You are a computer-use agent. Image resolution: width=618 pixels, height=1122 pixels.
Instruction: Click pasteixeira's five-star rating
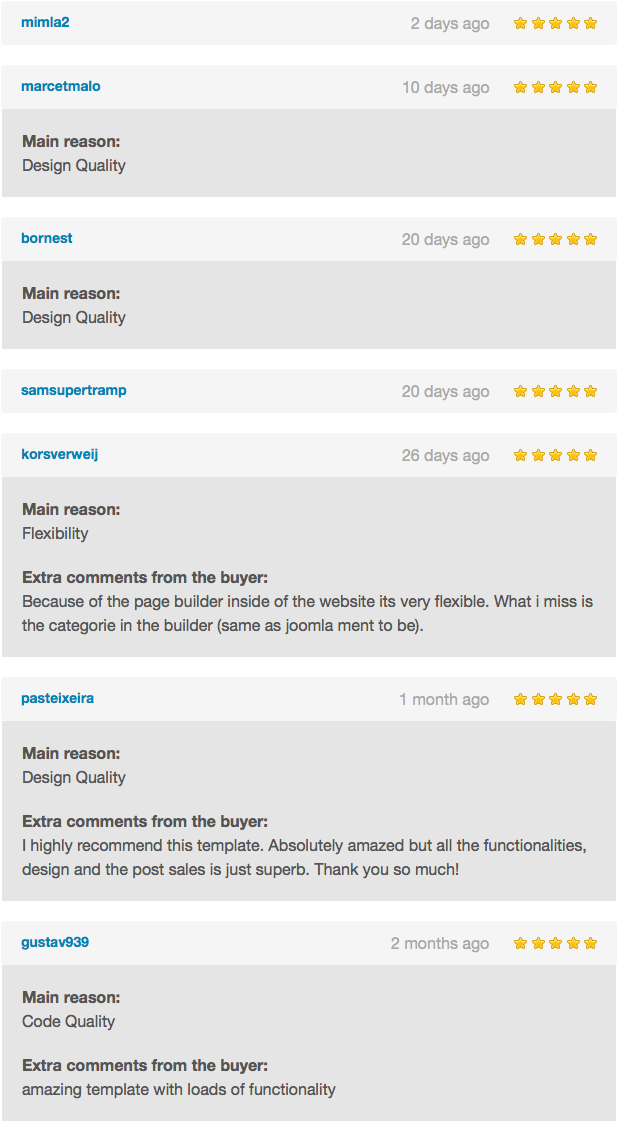tap(555, 699)
